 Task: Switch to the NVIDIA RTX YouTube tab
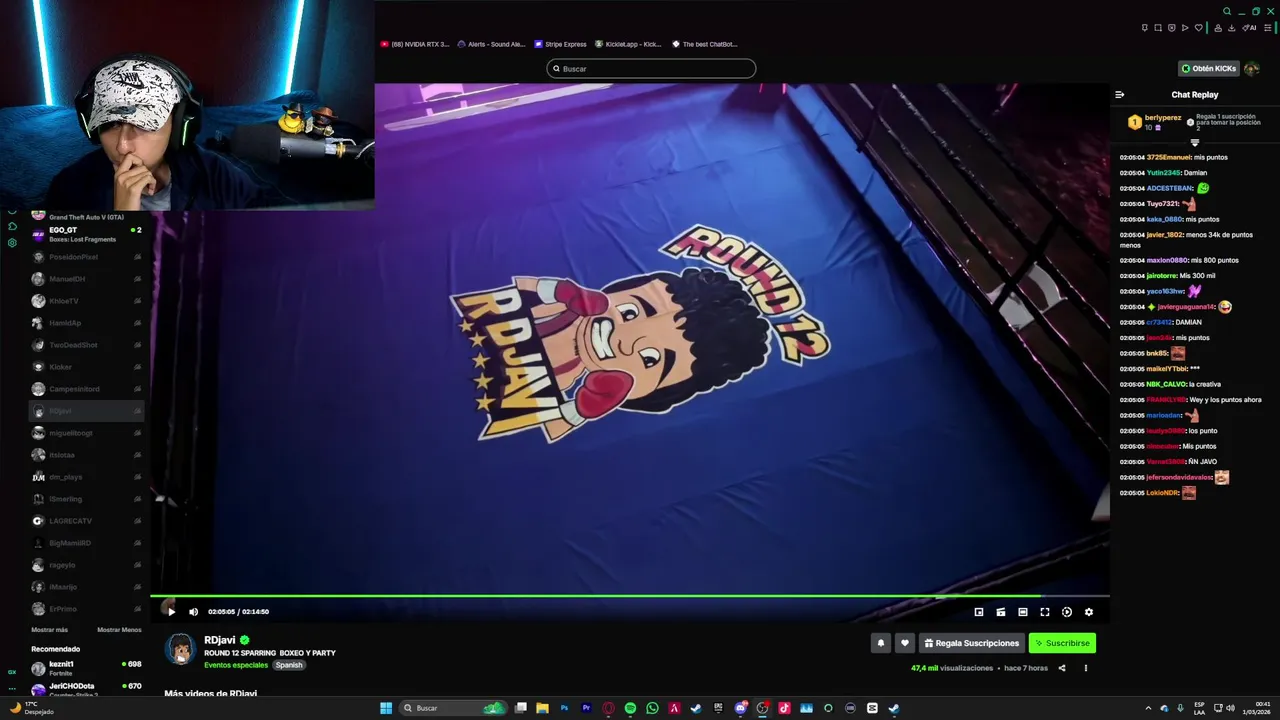point(415,44)
